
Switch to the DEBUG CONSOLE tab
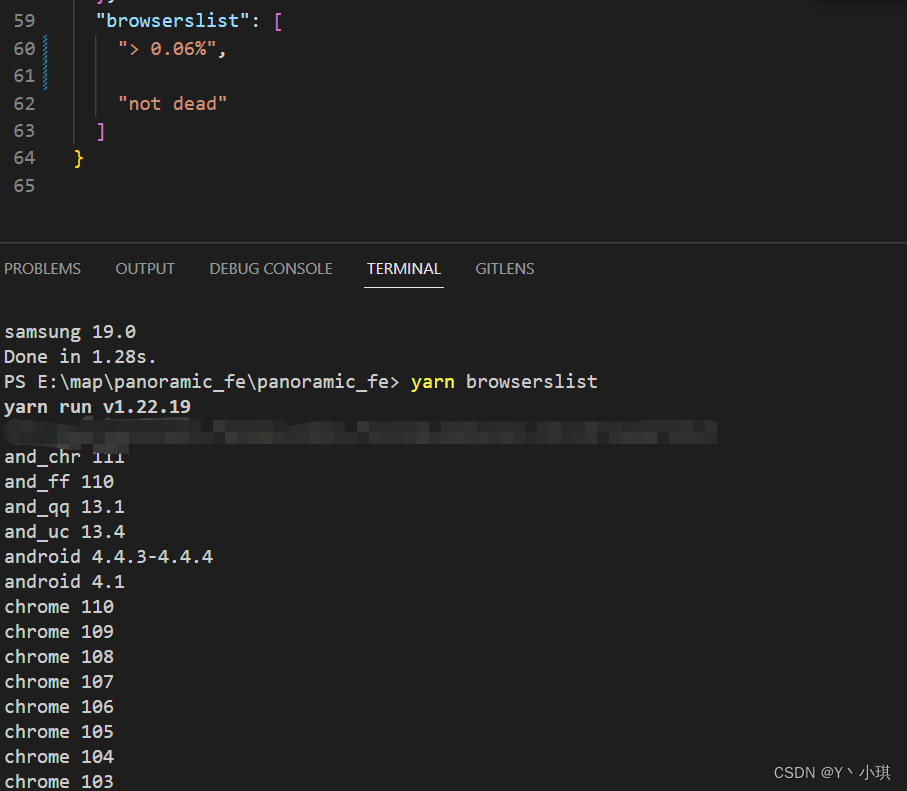pyautogui.click(x=270, y=268)
